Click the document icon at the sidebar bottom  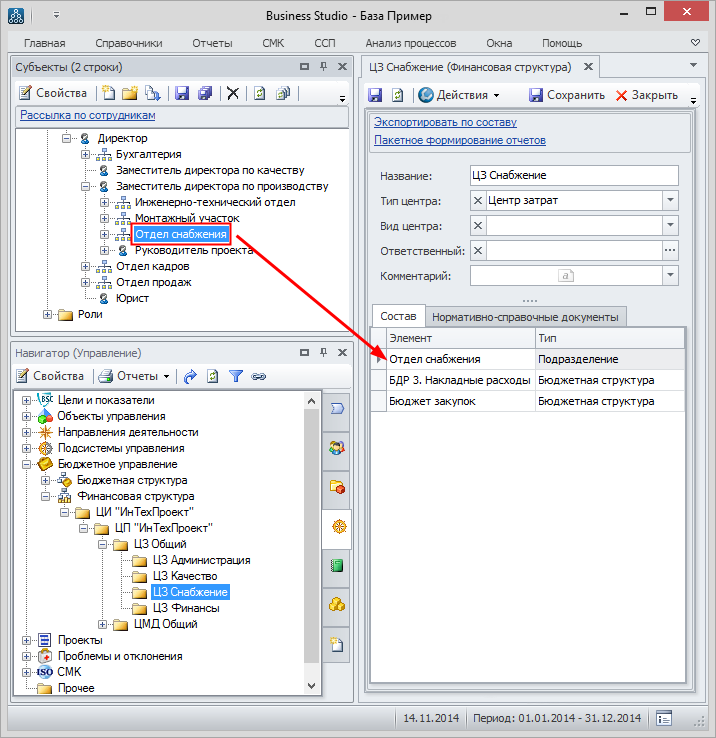[x=337, y=644]
